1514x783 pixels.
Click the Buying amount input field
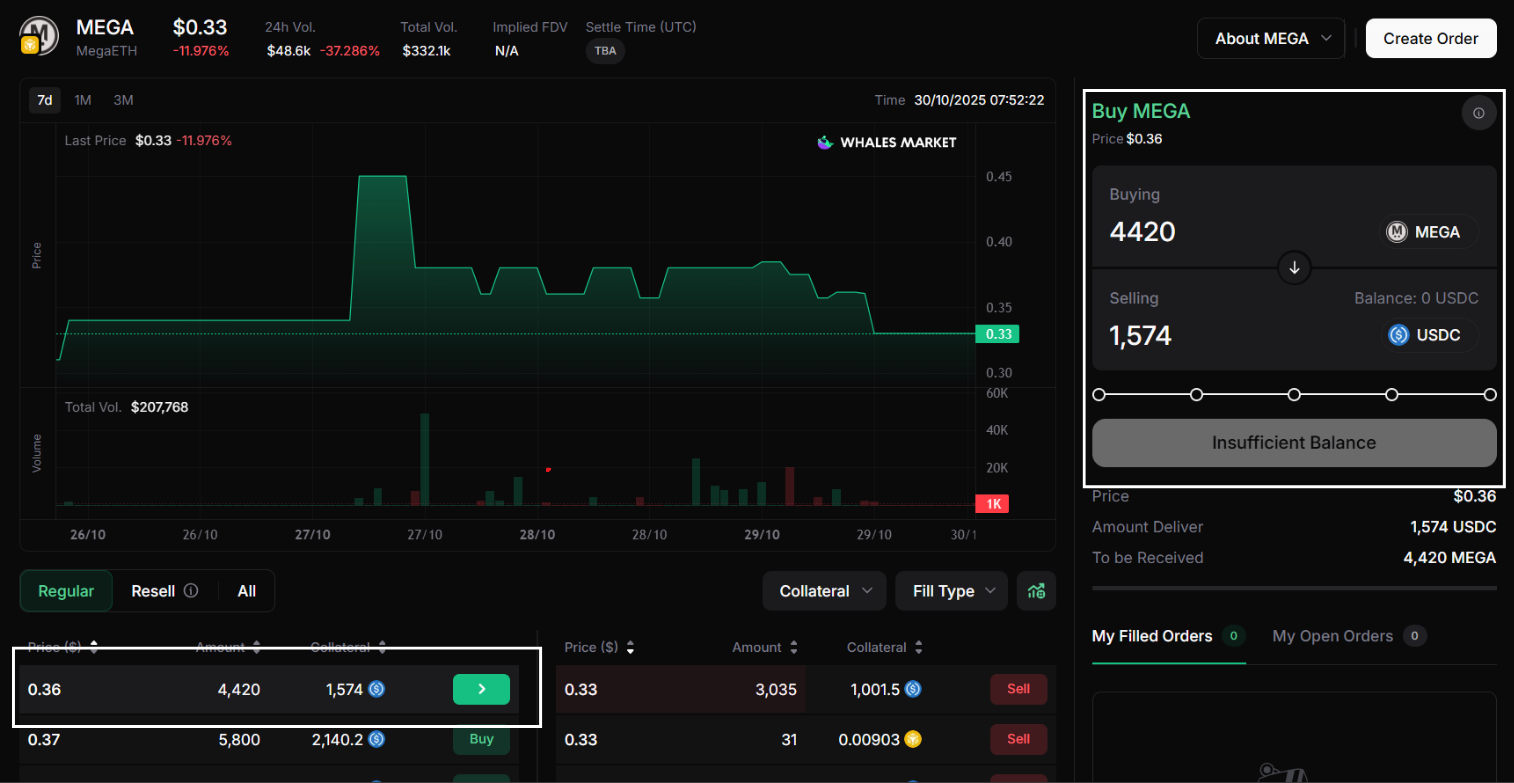pyautogui.click(x=1230, y=232)
